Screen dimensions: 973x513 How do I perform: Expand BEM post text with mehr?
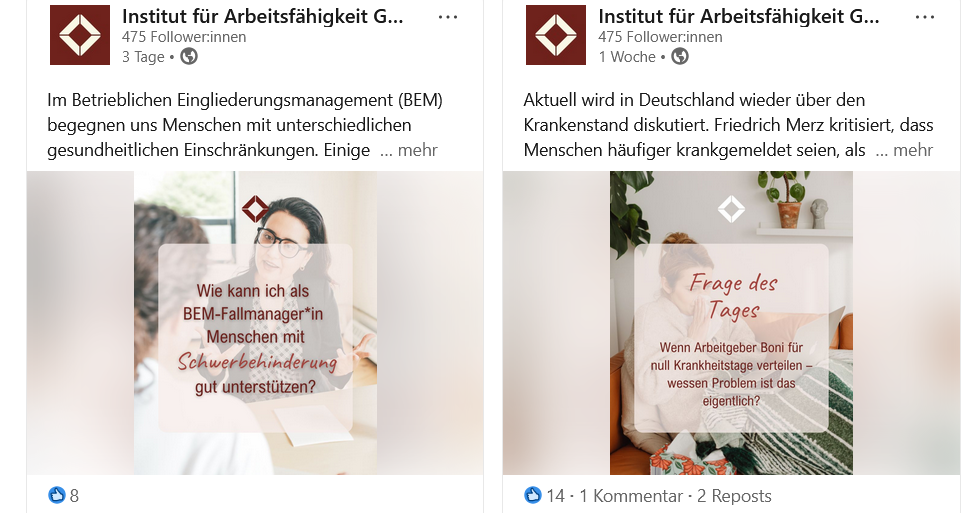(x=409, y=150)
